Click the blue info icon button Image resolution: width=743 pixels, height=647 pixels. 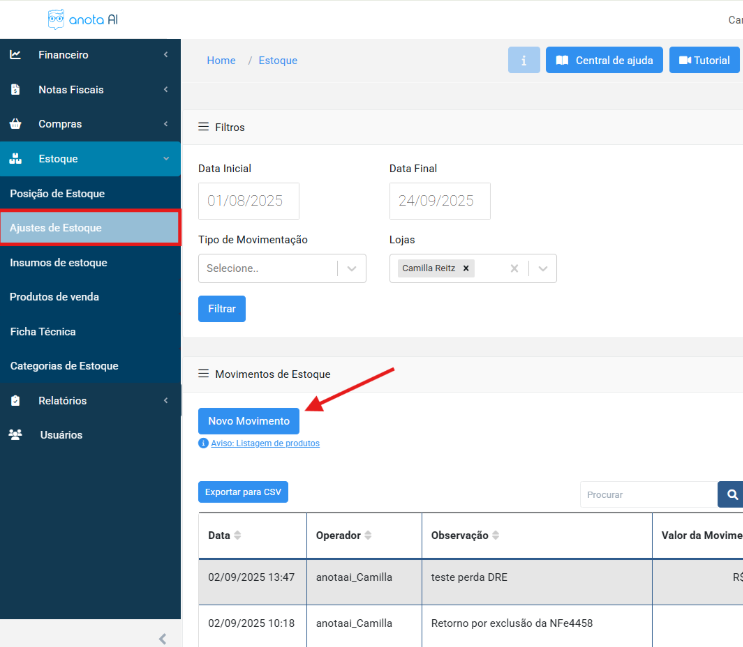pyautogui.click(x=524, y=60)
